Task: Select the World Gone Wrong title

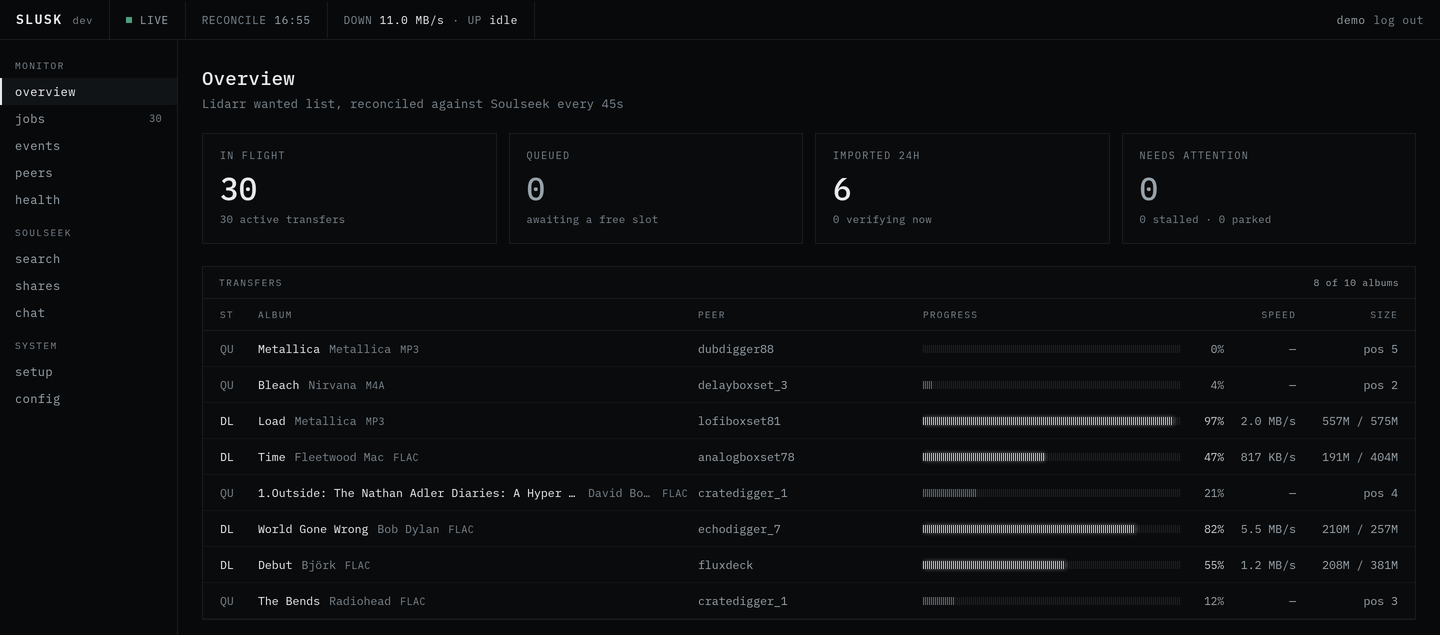Action: coord(313,529)
